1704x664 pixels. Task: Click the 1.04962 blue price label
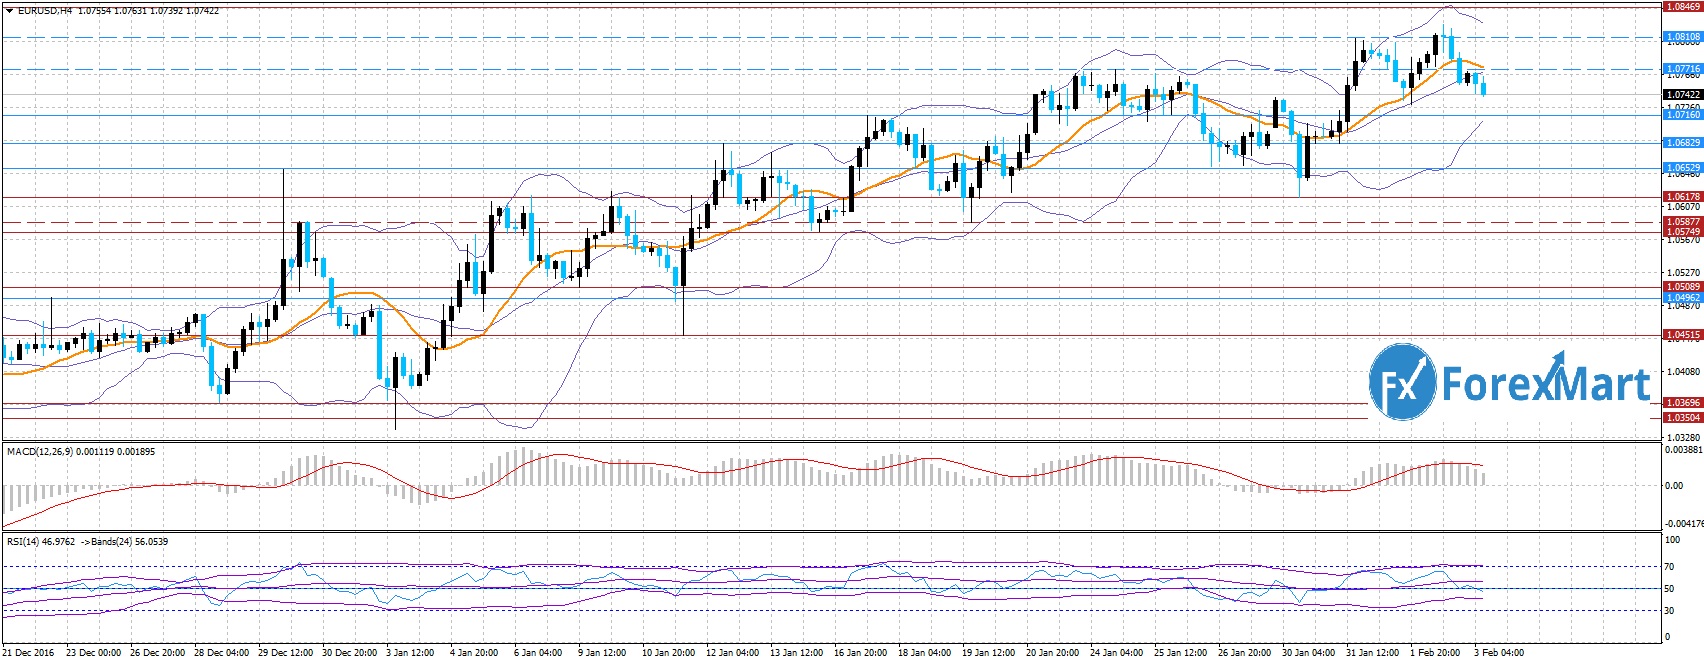(1682, 298)
